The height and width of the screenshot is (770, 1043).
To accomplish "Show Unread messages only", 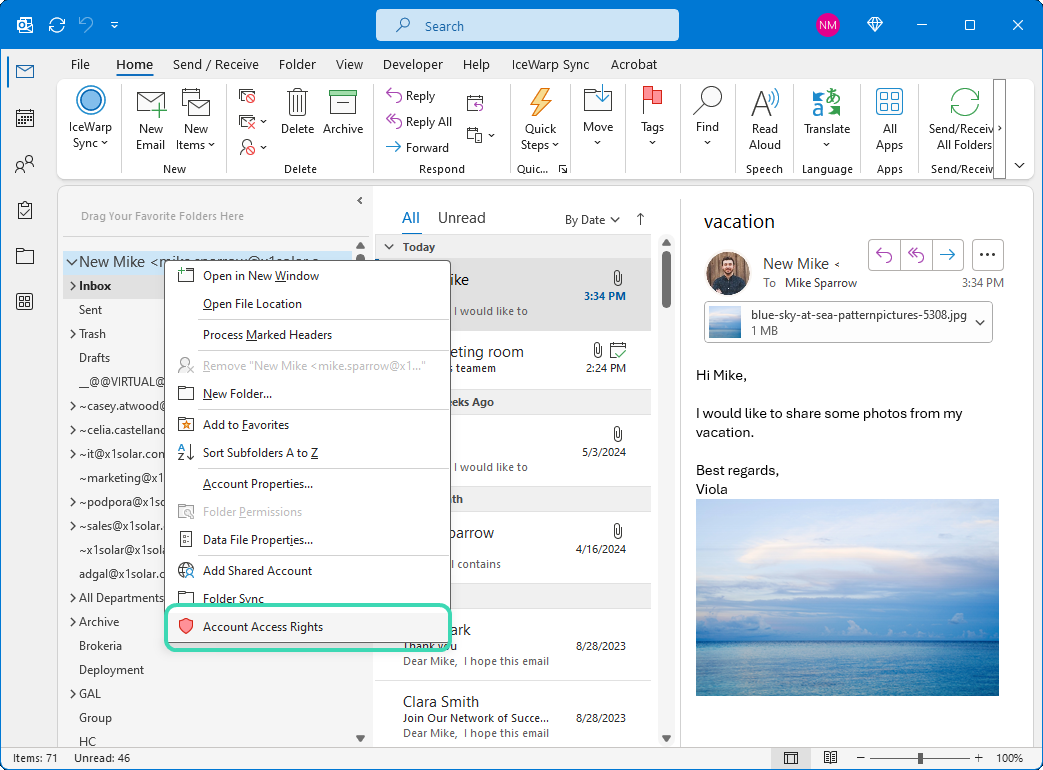I will click(462, 218).
